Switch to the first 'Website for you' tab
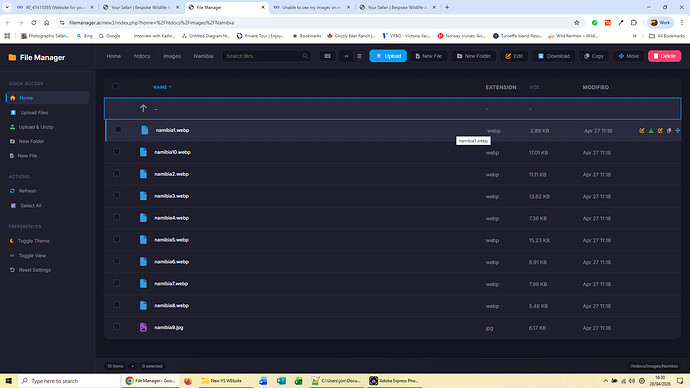The height and width of the screenshot is (388, 690). coord(54,7)
